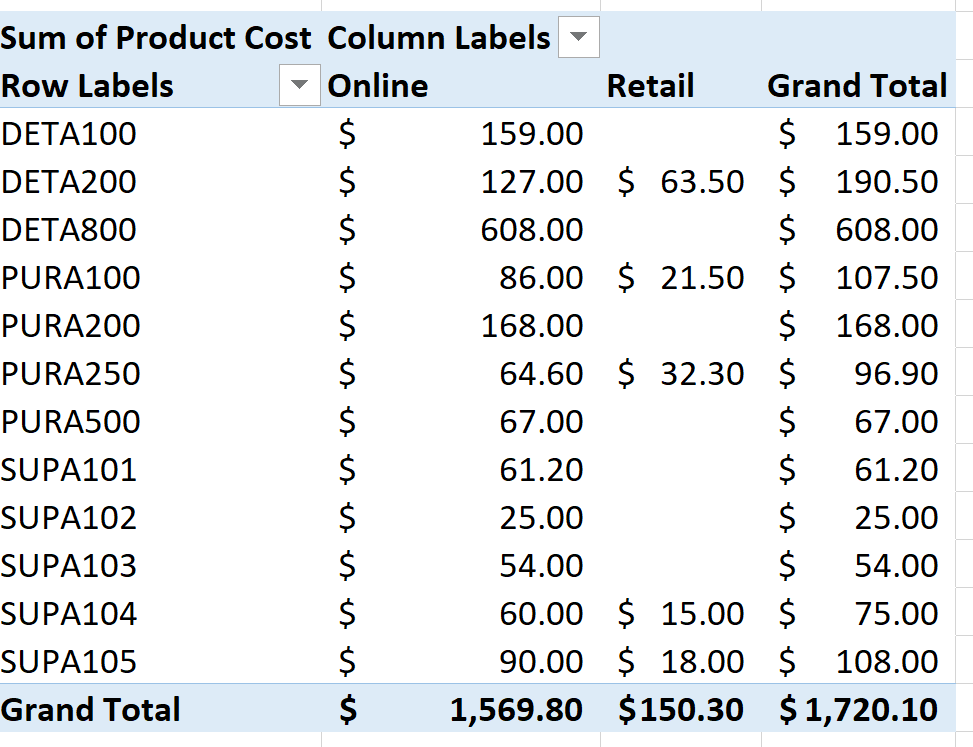Open the Column Labels filter dropdown
This screenshot has width=973, height=747.
pyautogui.click(x=579, y=39)
